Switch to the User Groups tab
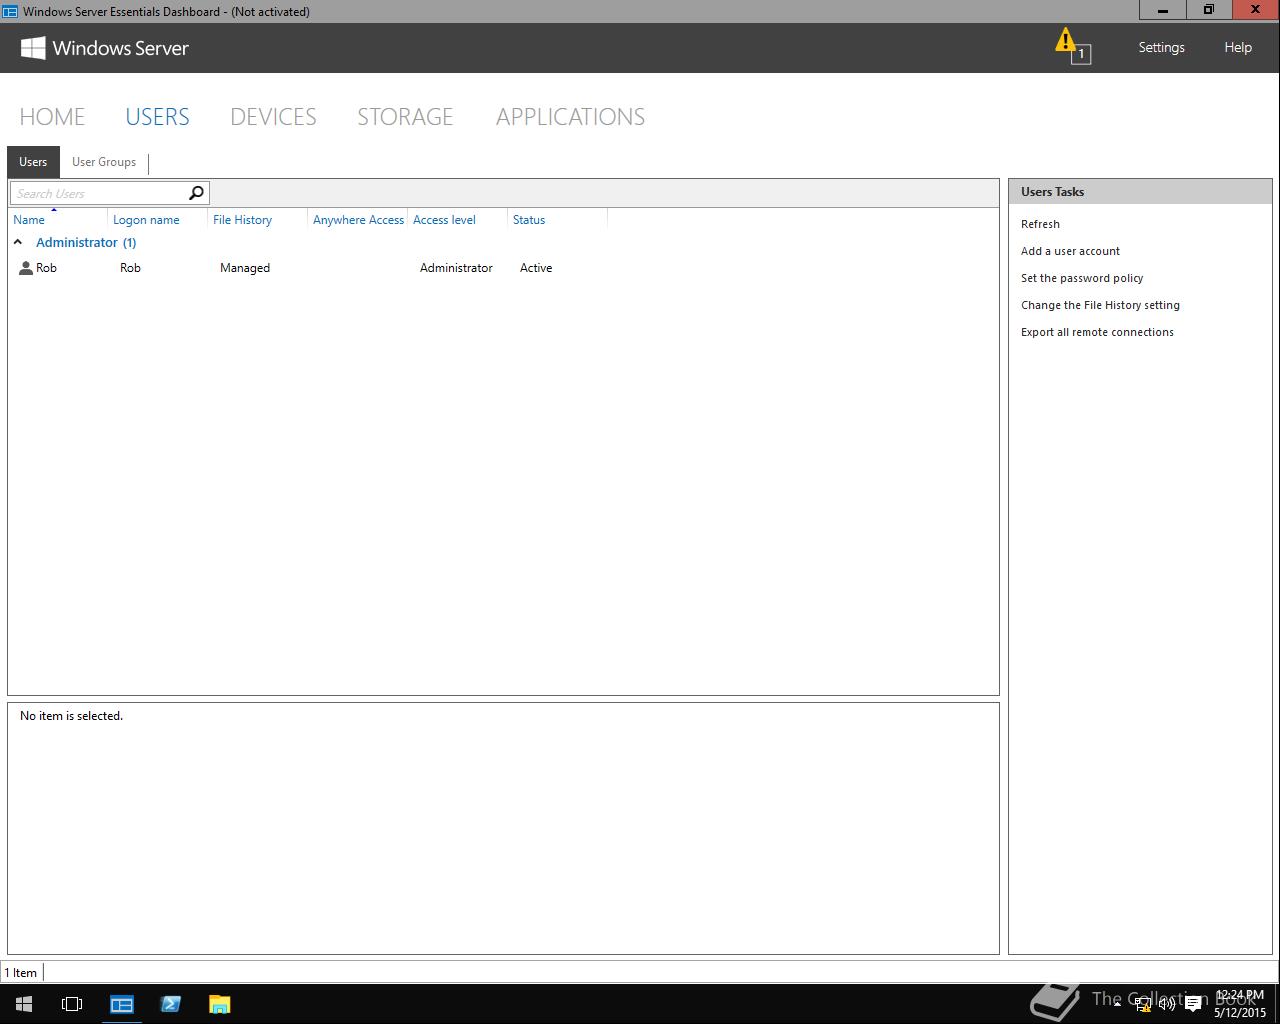This screenshot has height=1024, width=1280. coord(104,162)
